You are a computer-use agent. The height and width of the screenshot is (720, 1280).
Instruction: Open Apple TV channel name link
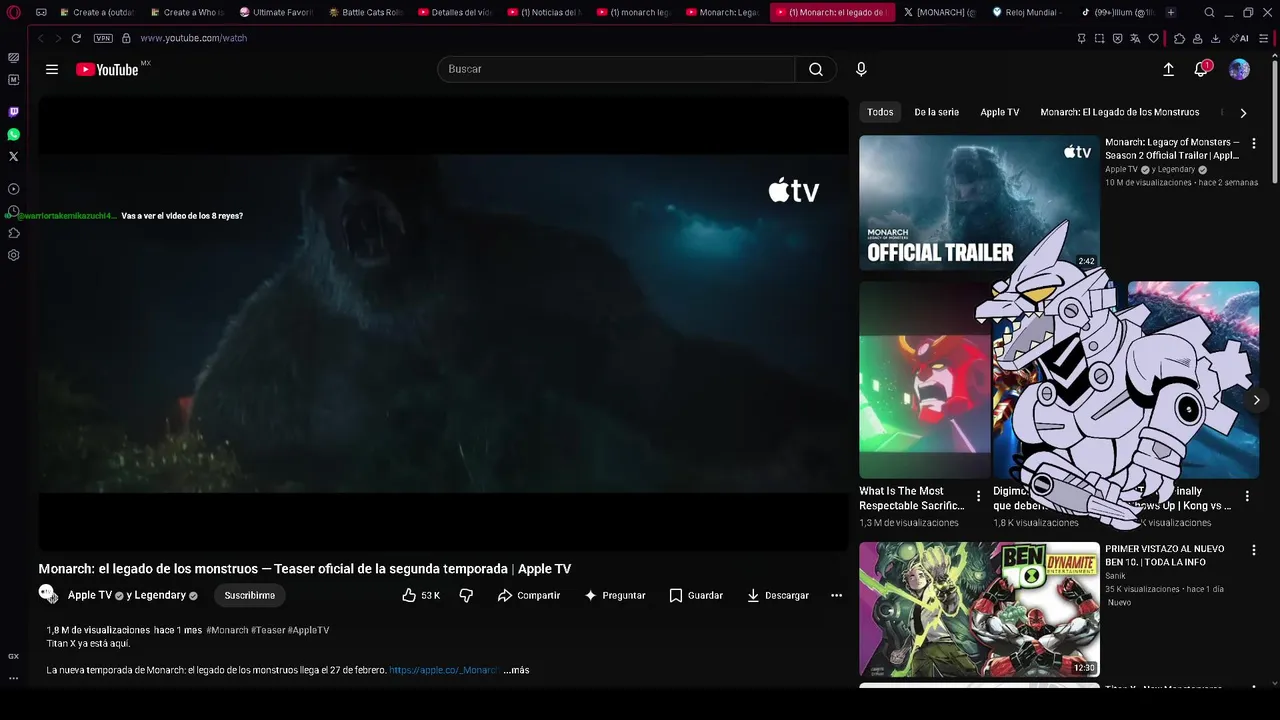pyautogui.click(x=90, y=595)
